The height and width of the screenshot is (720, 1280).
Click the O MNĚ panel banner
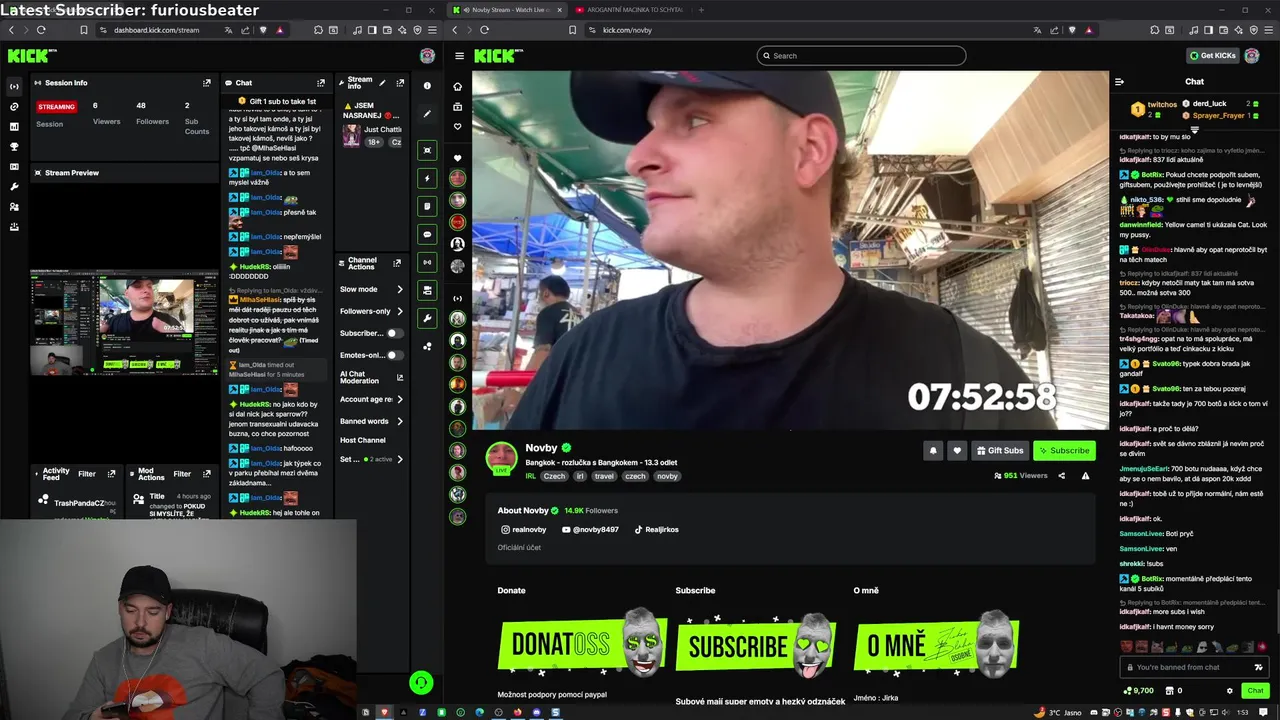pos(937,643)
